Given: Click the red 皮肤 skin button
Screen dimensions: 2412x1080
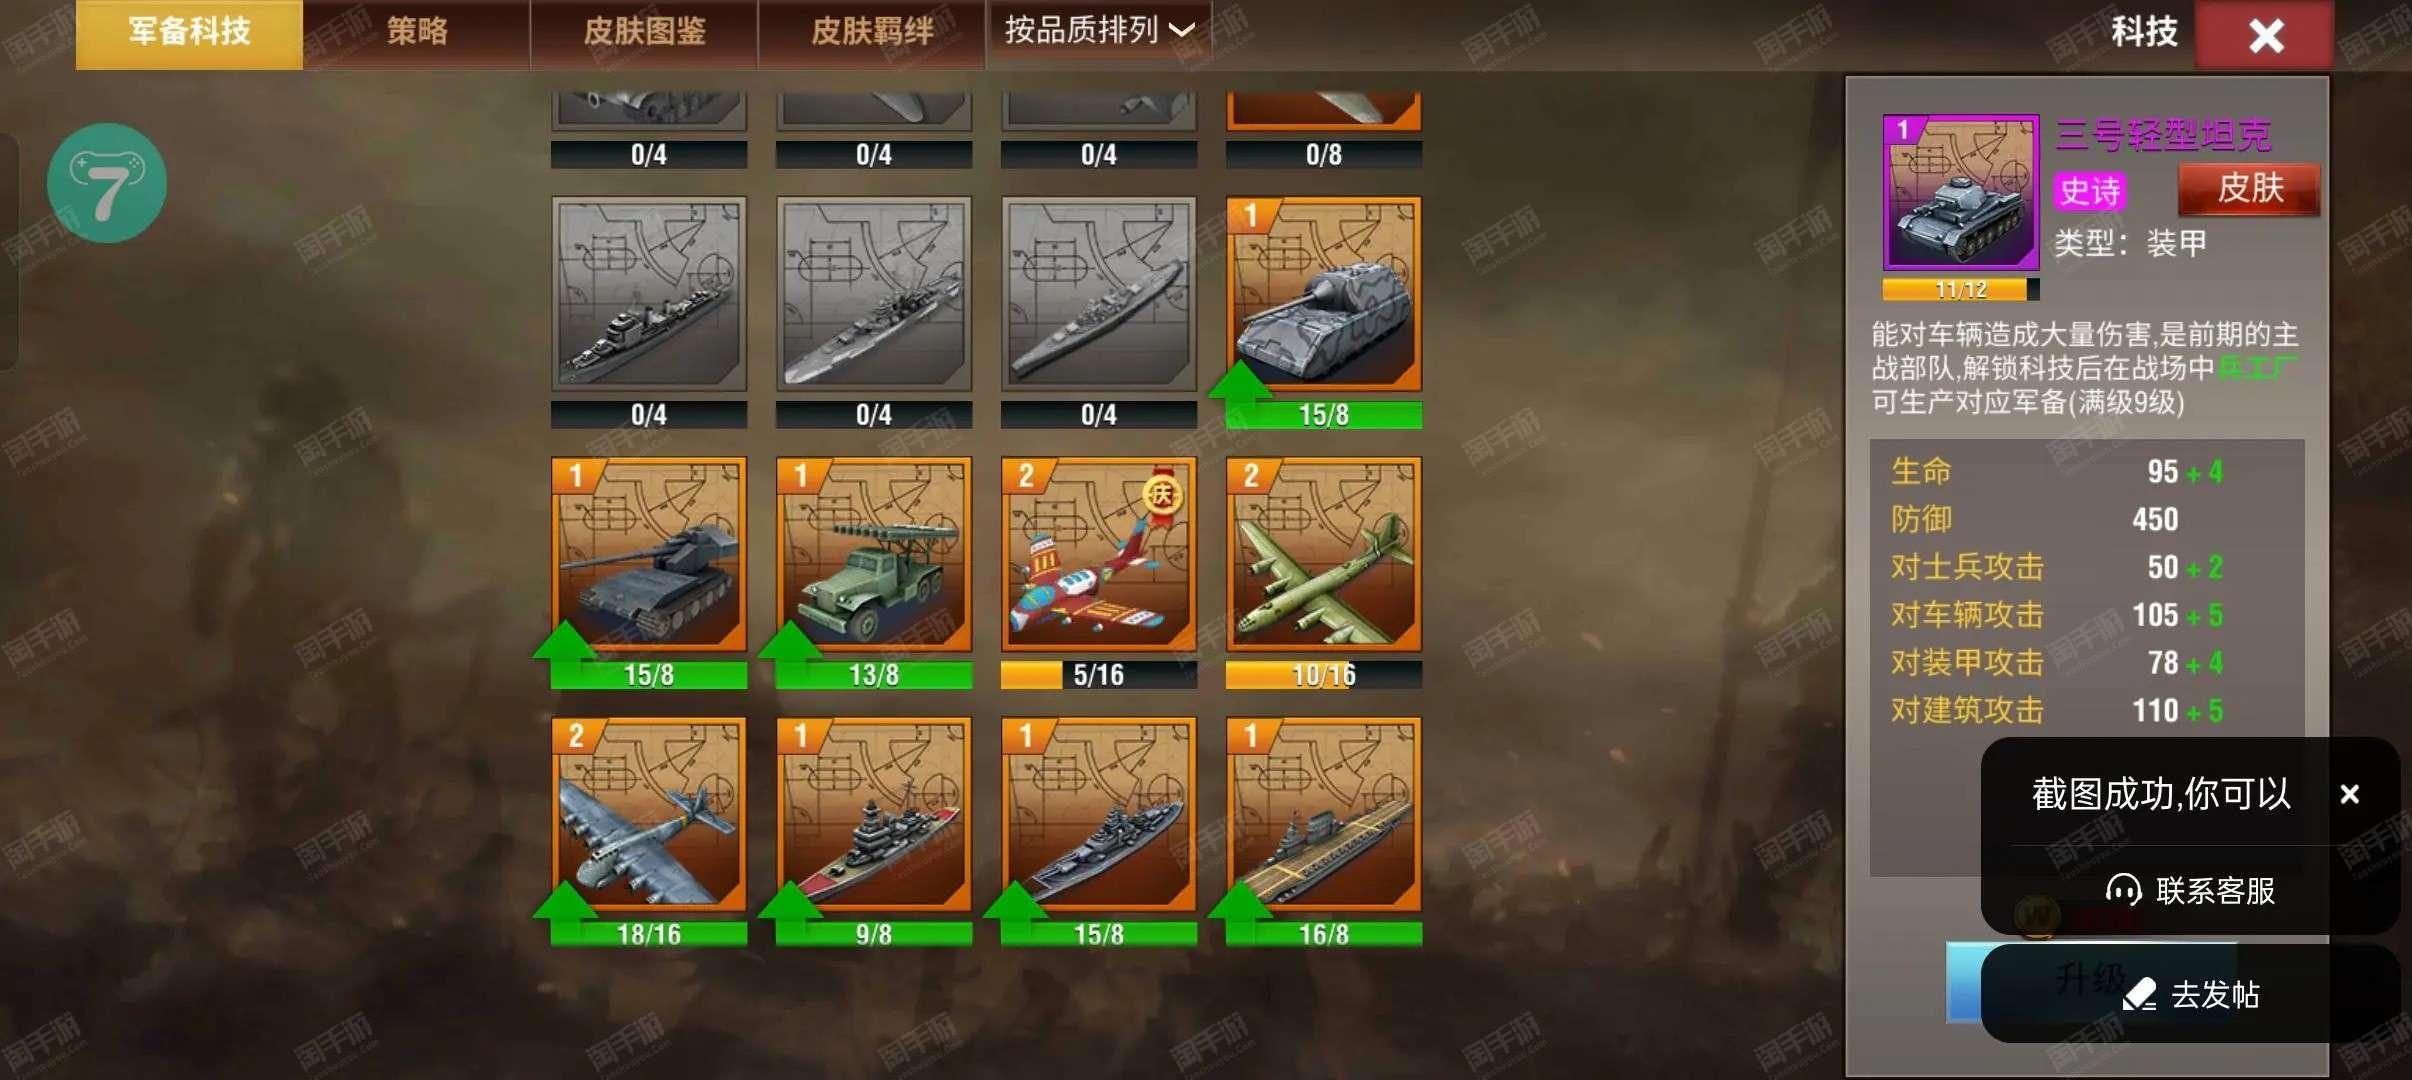Looking at the screenshot, I should coord(2248,188).
